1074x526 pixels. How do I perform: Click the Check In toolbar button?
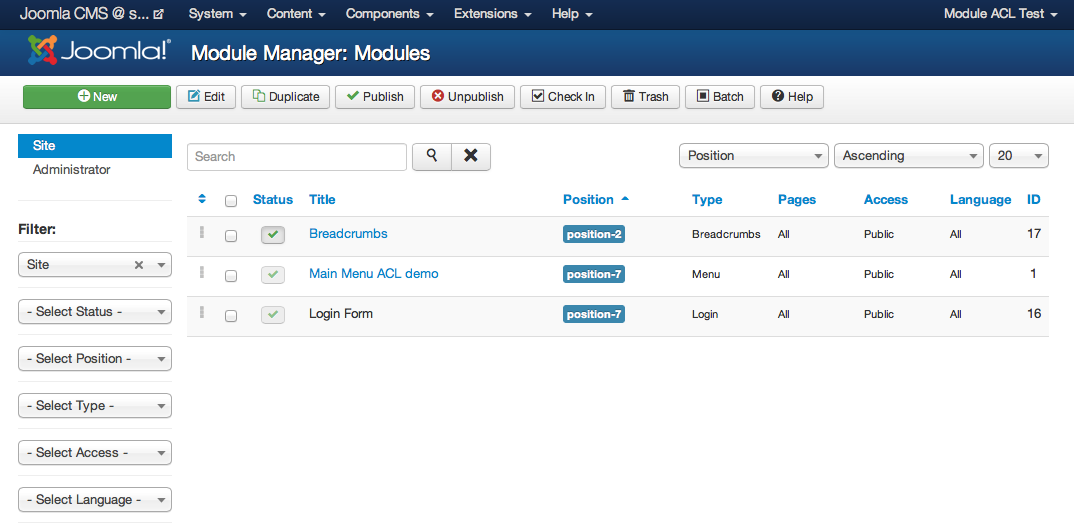click(563, 97)
